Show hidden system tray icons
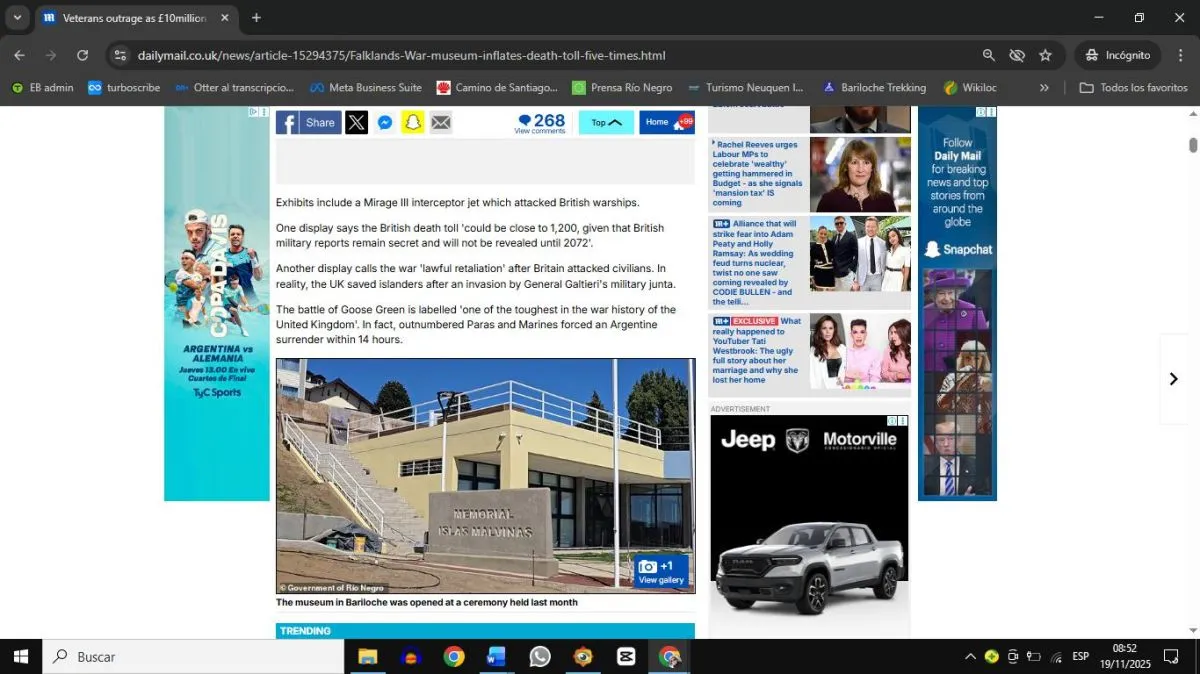Screen dimensions: 1200x674 pos(969,657)
